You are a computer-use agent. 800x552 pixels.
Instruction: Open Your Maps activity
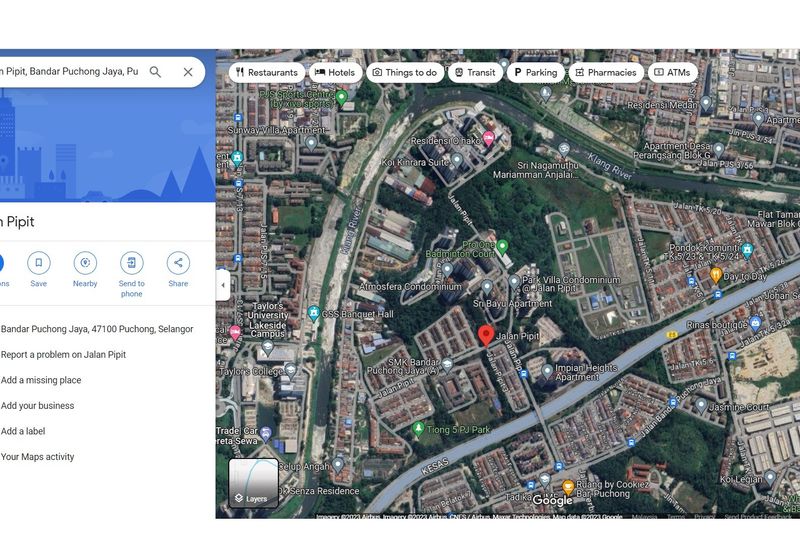[x=37, y=457]
